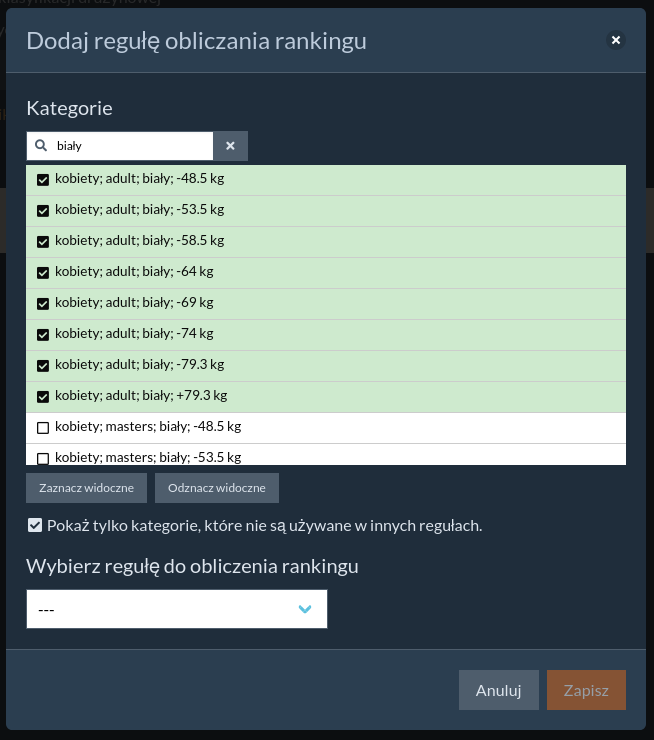Close the ranking rule dialog
This screenshot has width=654, height=740.
[616, 40]
